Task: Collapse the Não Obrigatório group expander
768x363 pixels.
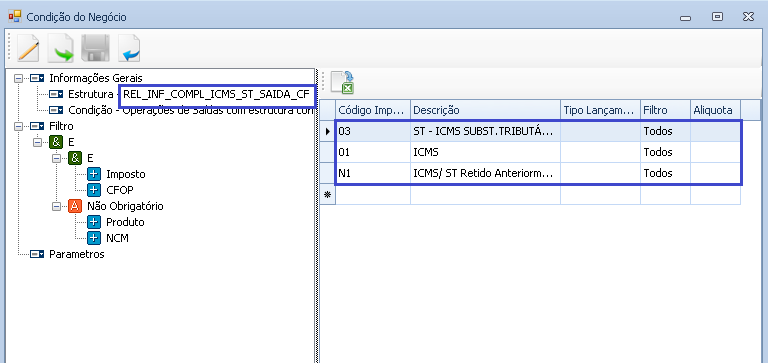Action: click(56, 206)
